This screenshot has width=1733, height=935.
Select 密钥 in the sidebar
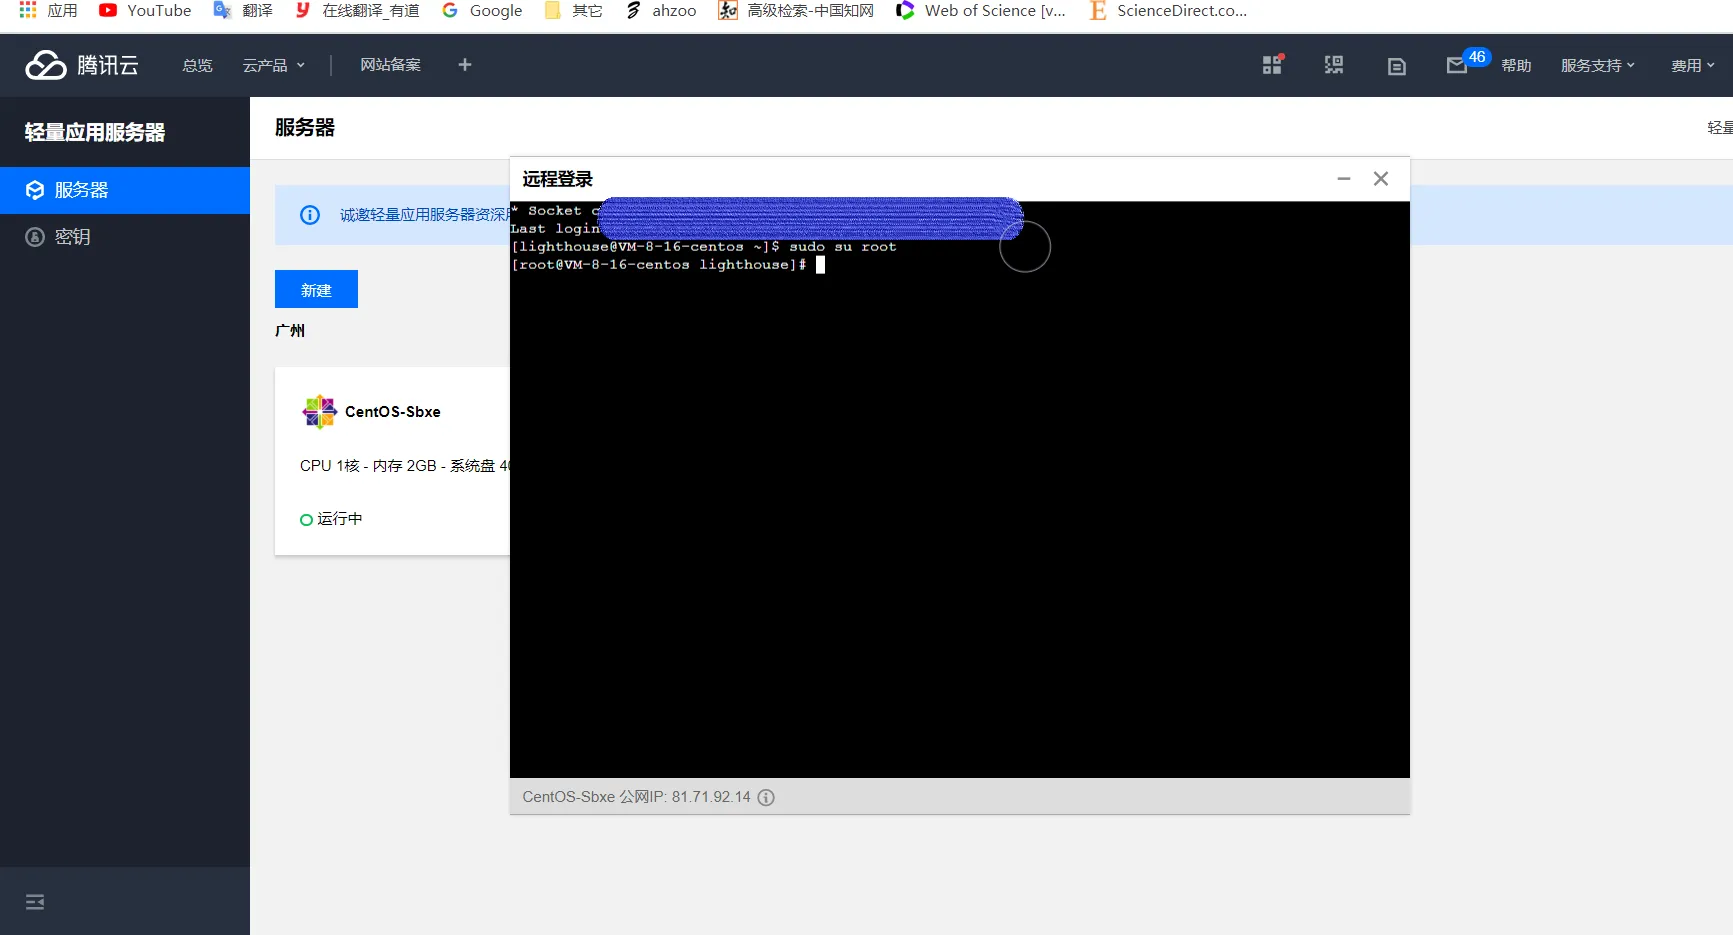tap(72, 237)
